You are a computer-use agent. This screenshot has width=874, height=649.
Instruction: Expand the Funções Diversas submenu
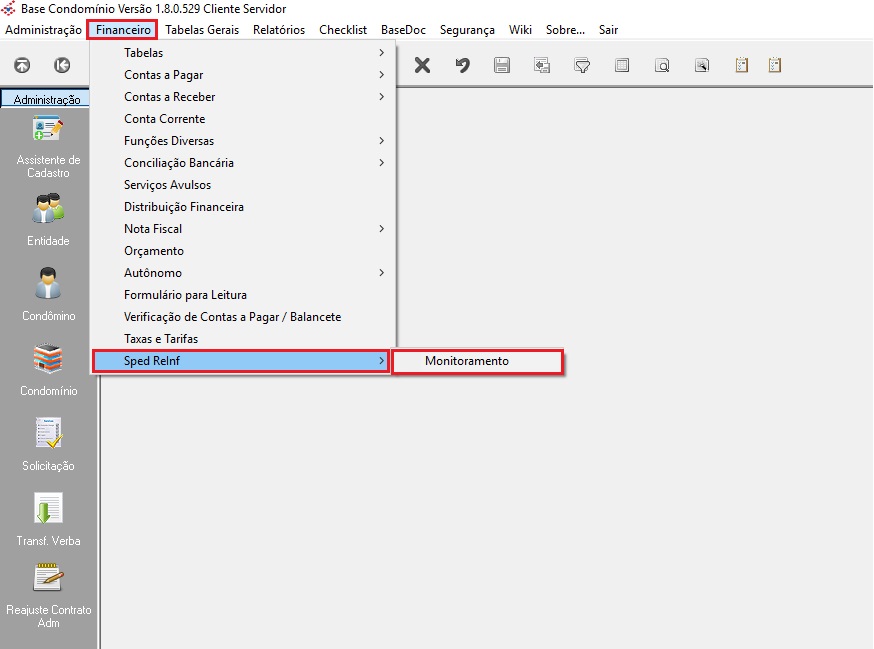coord(242,141)
